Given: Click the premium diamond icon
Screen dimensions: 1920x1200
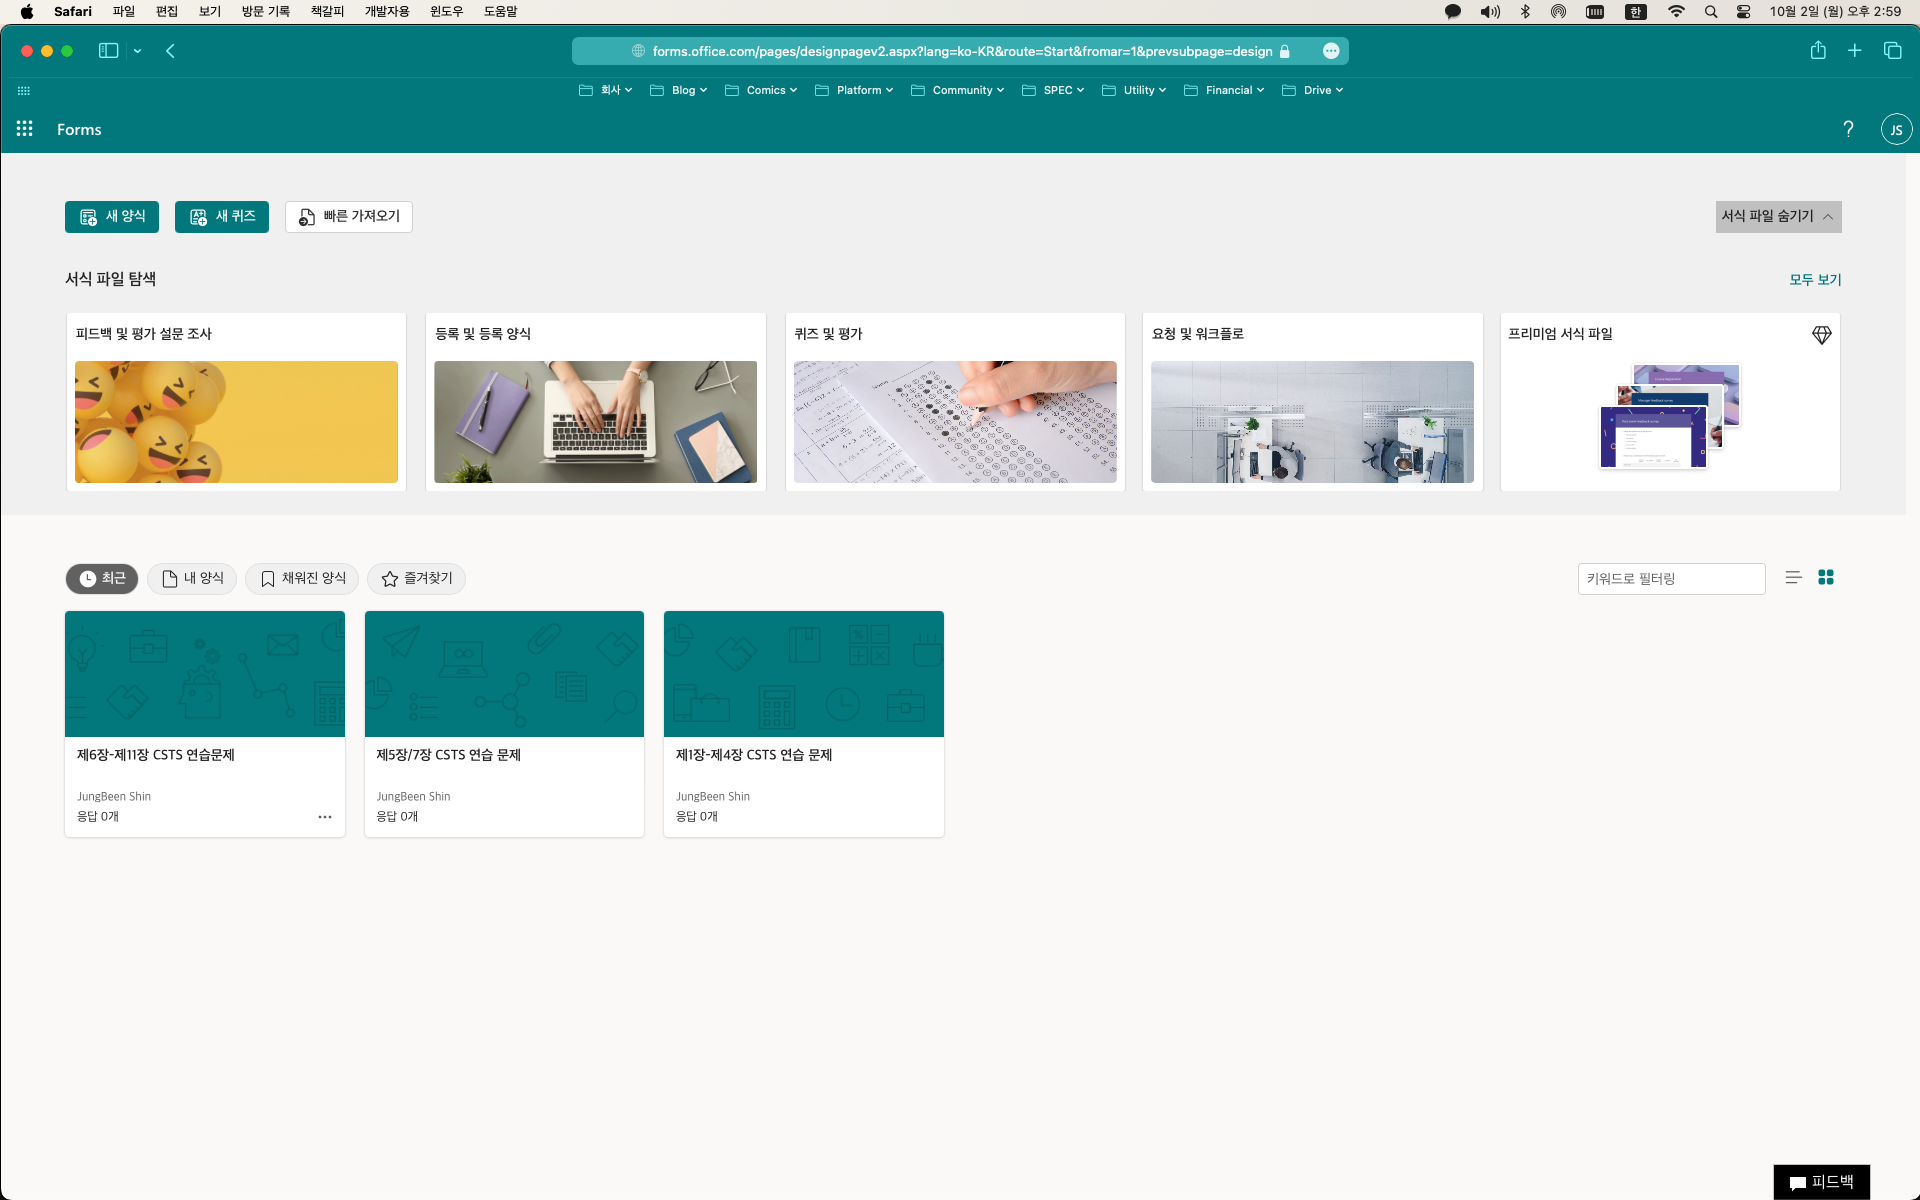Looking at the screenshot, I should coord(1821,335).
